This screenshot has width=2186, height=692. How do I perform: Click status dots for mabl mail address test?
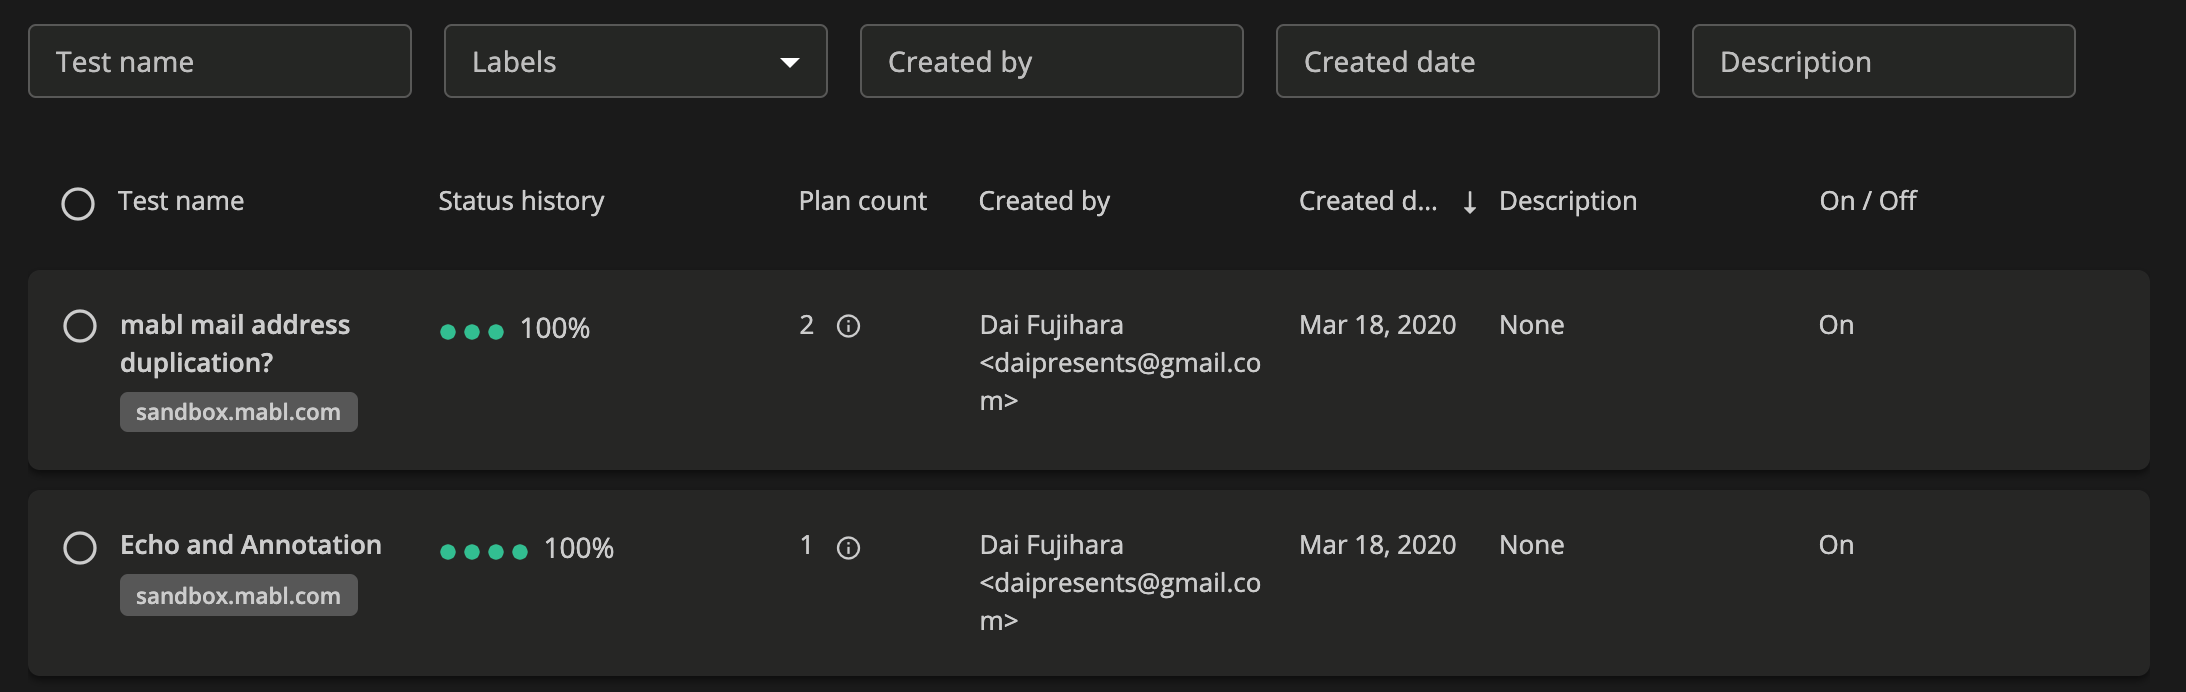(x=472, y=331)
